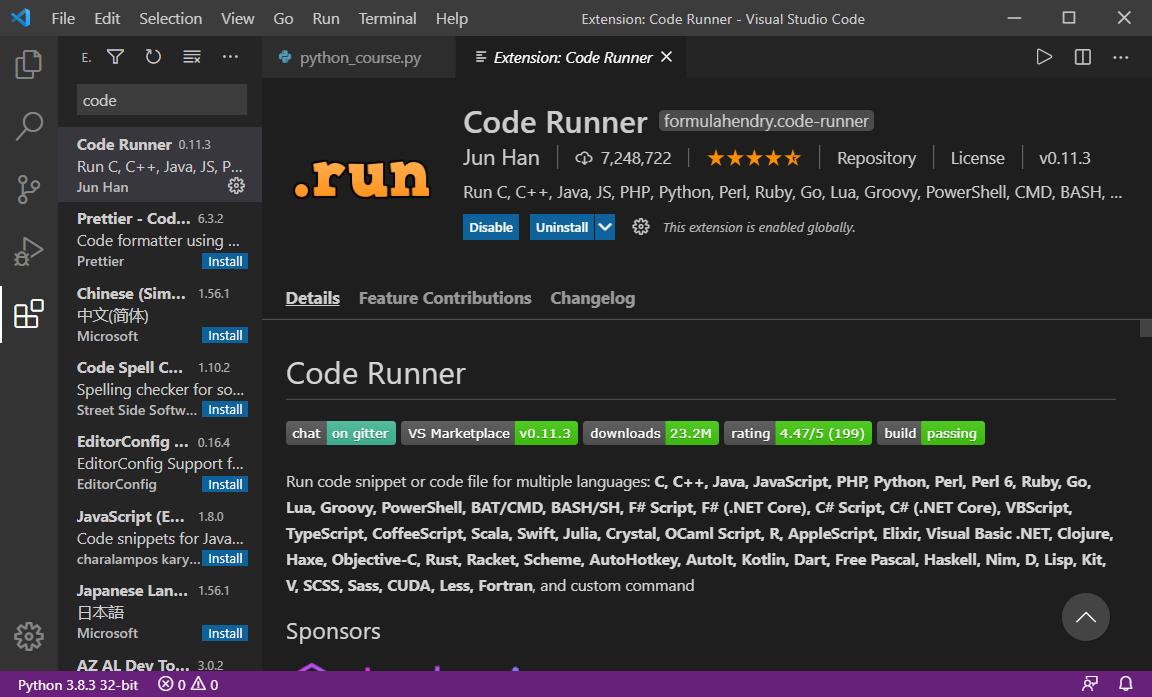Open the License link
Viewport: 1152px width, 697px height.
977,158
